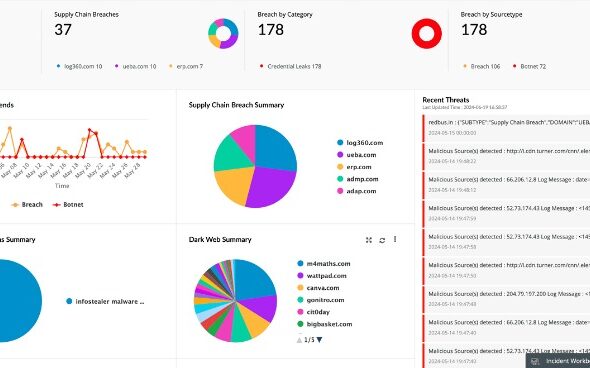Go to previous legend page arrow

tap(299, 340)
